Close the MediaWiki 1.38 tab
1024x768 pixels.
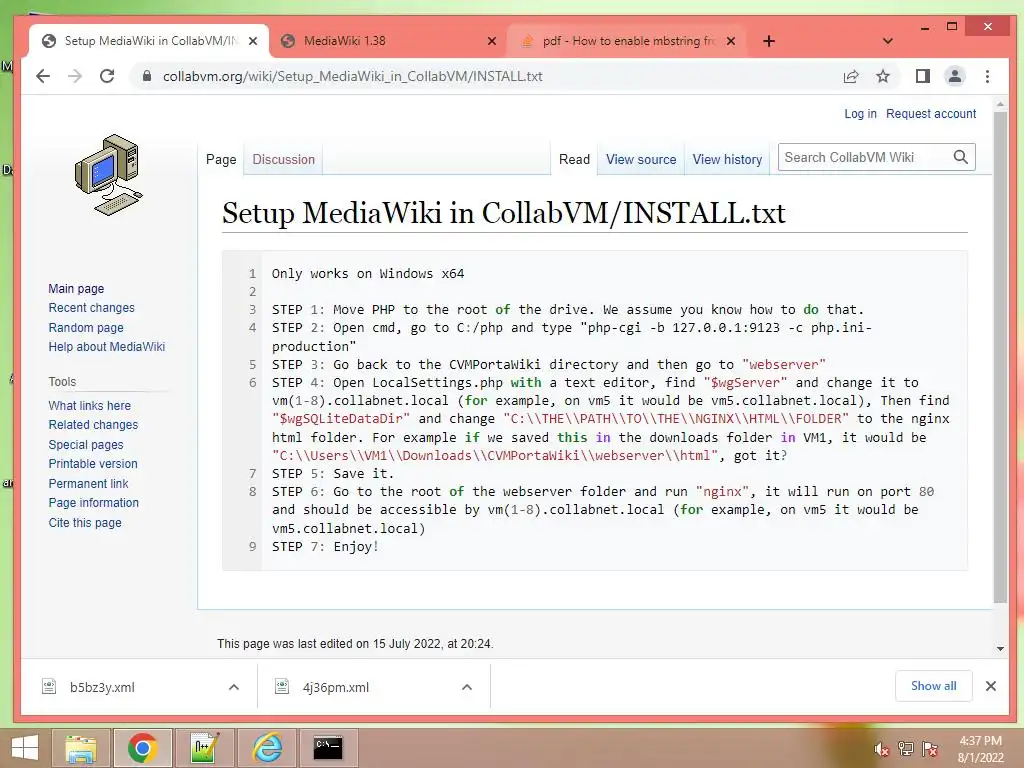tap(492, 41)
